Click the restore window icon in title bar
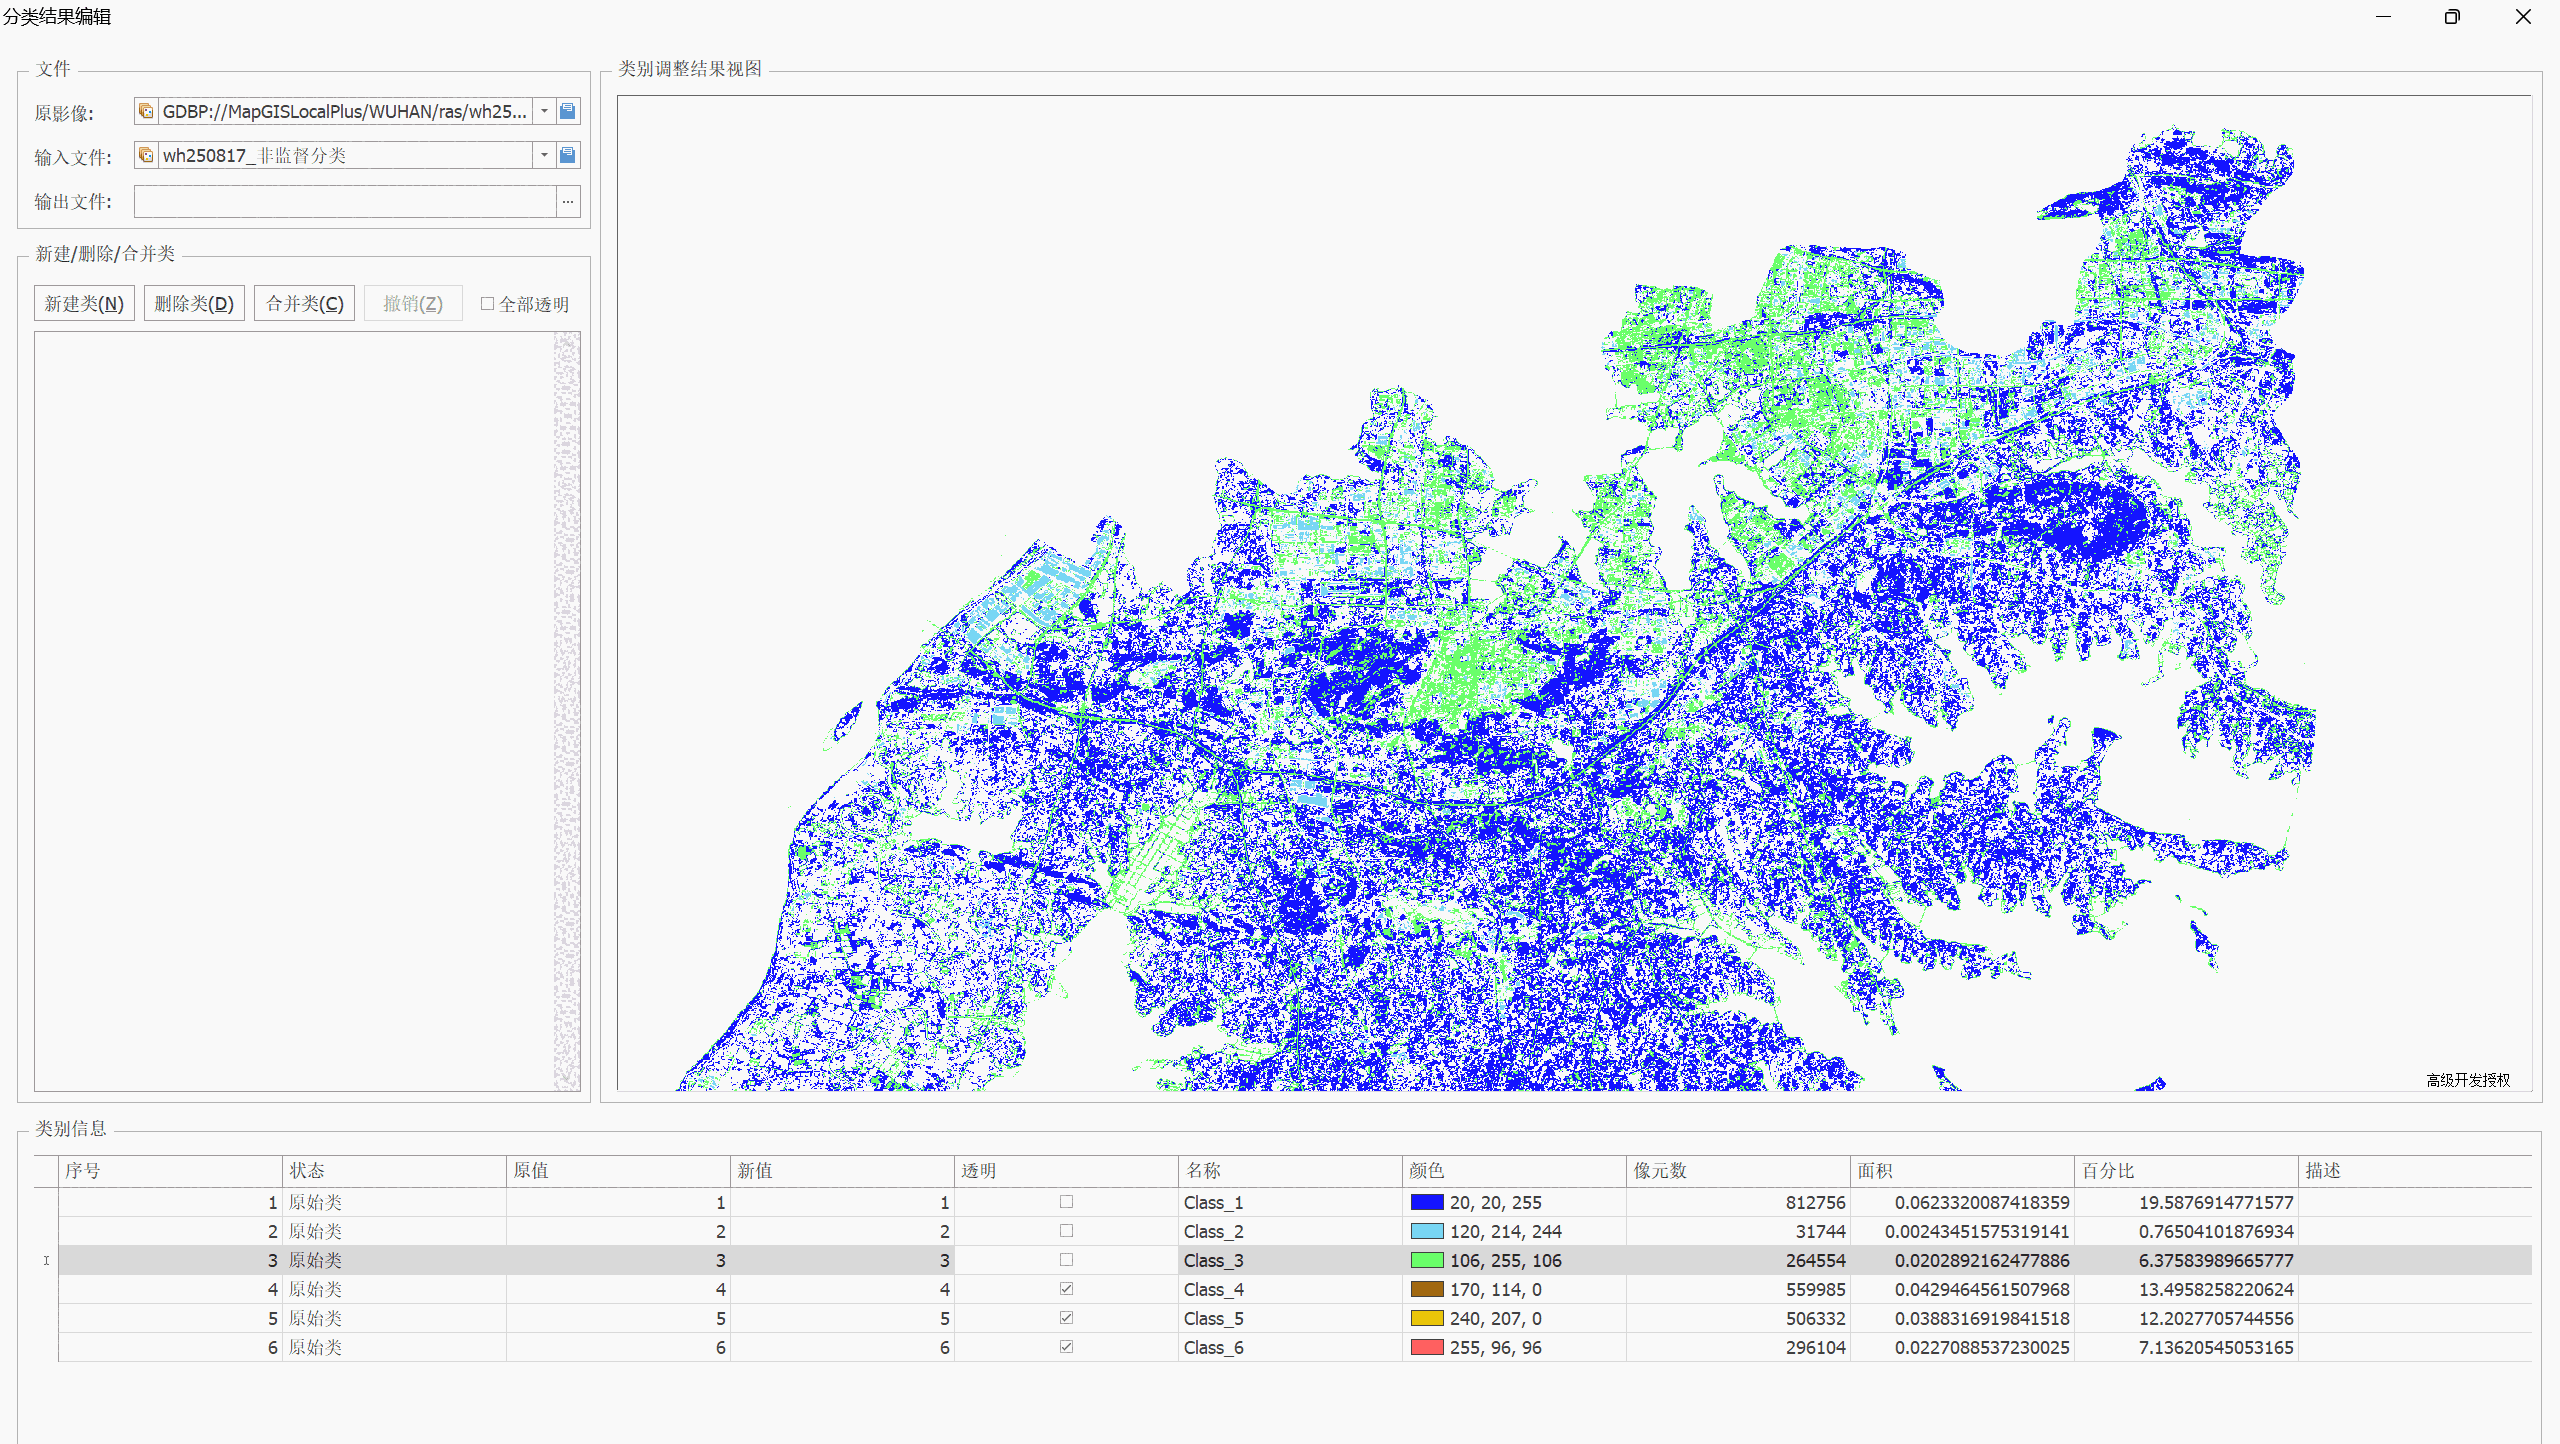Screen dimensions: 2560x1444 coord(2451,17)
